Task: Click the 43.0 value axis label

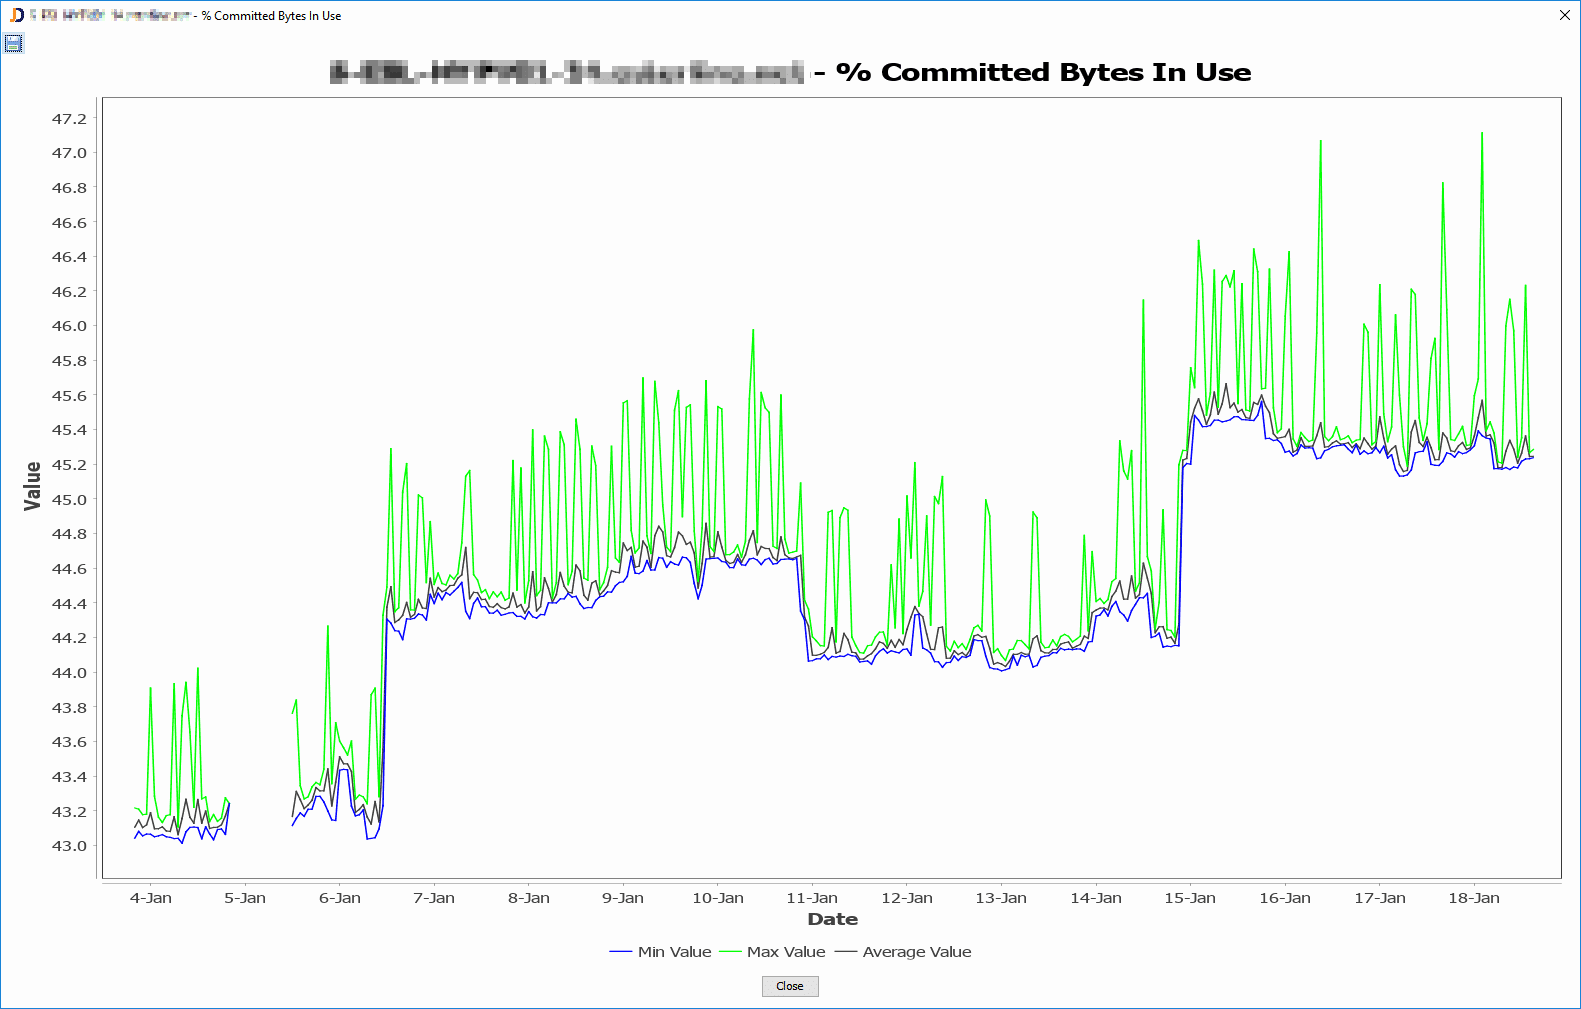Action: [x=69, y=846]
